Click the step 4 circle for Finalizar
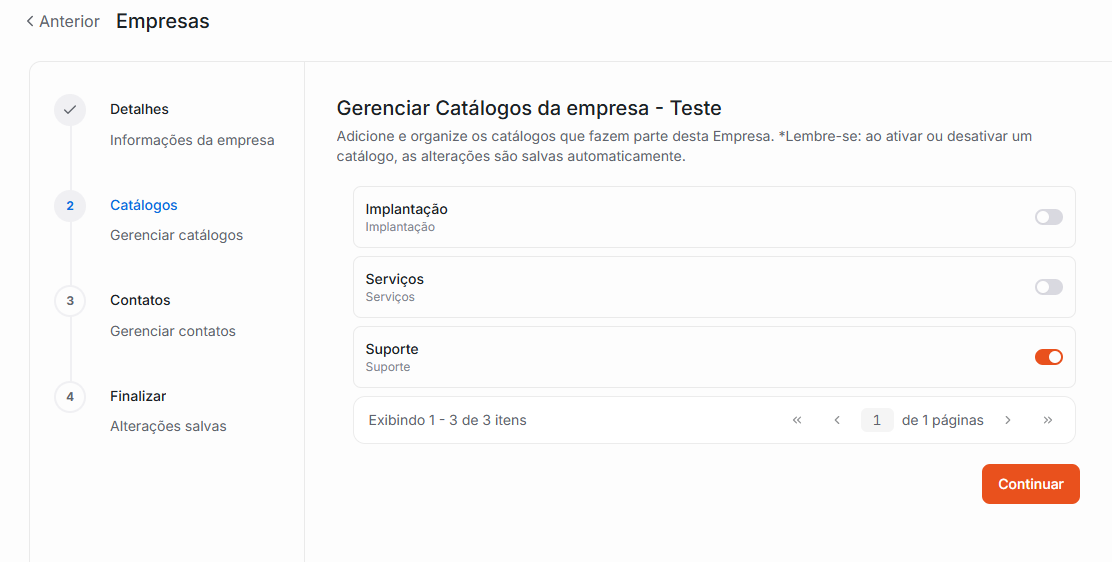Image resolution: width=1112 pixels, height=562 pixels. click(70, 397)
